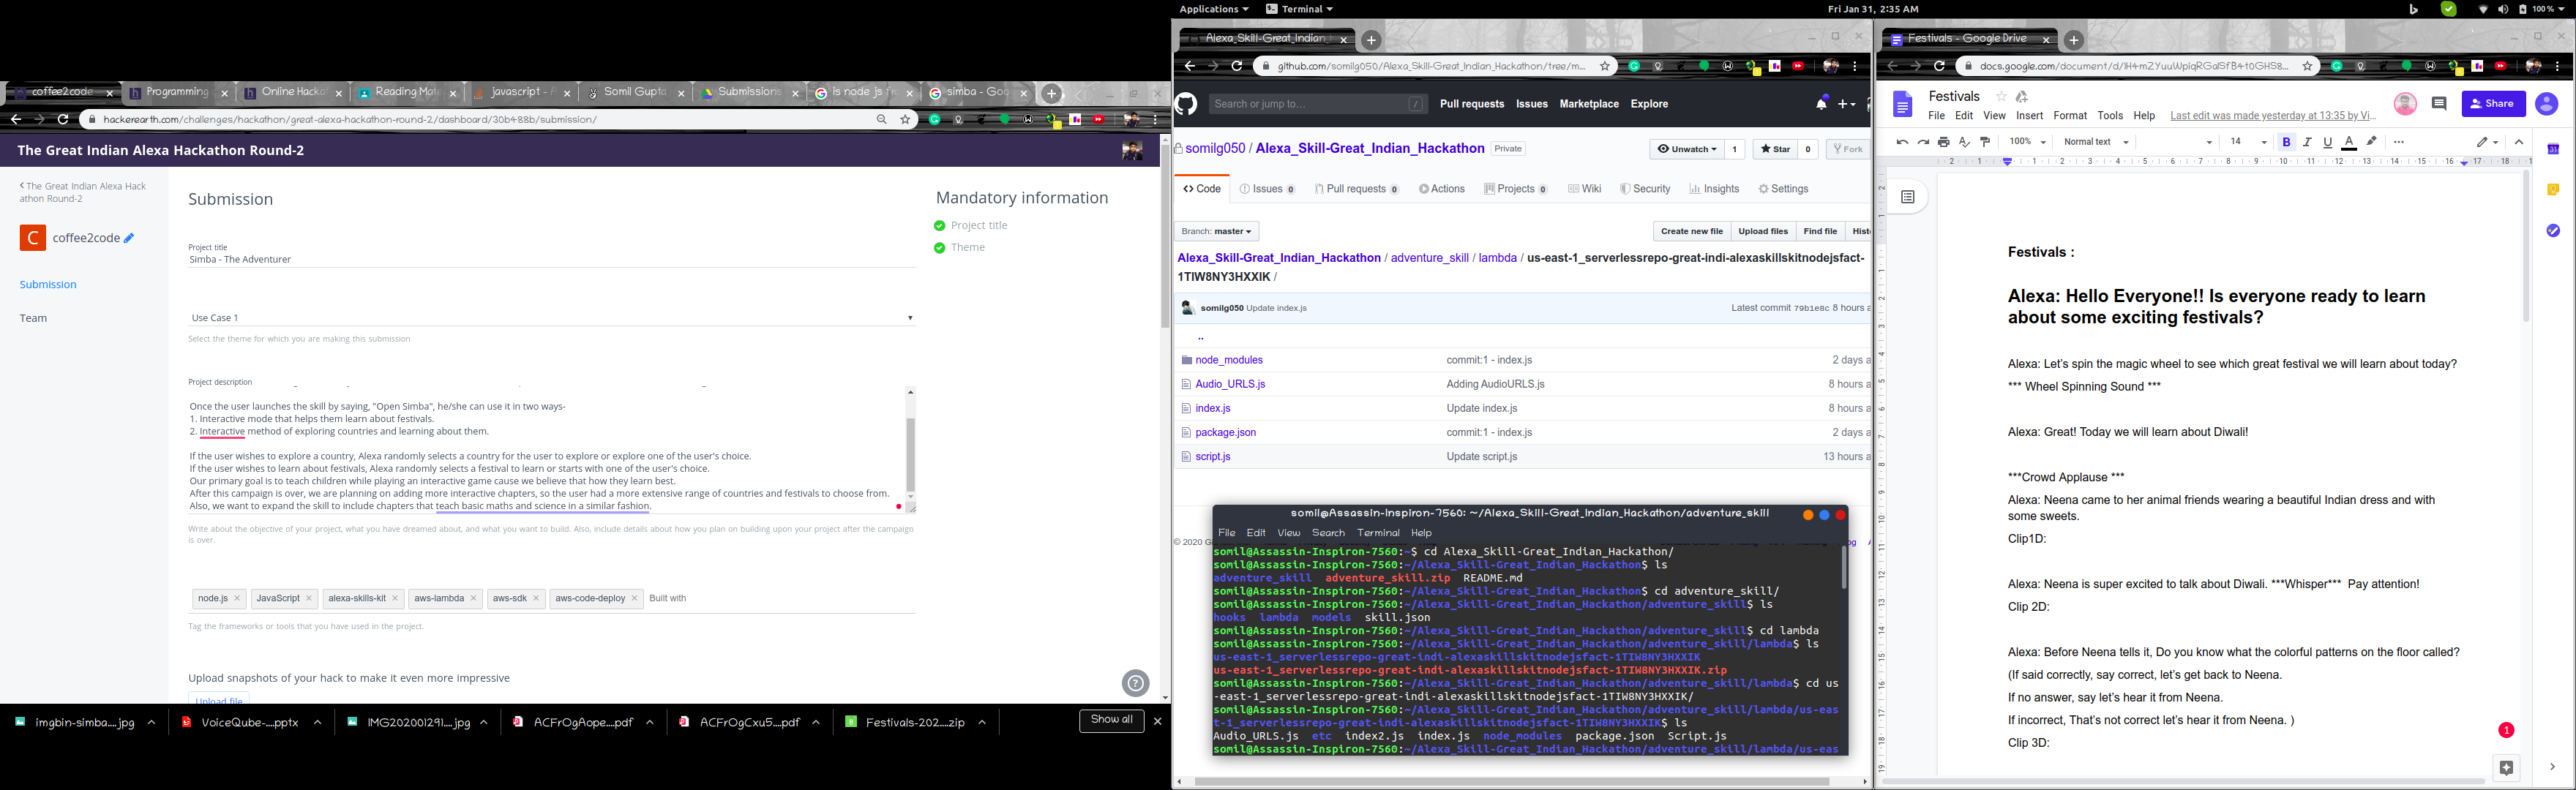Open the Branch: master dropdown
Viewport: 2576px width, 790px height.
1216,231
